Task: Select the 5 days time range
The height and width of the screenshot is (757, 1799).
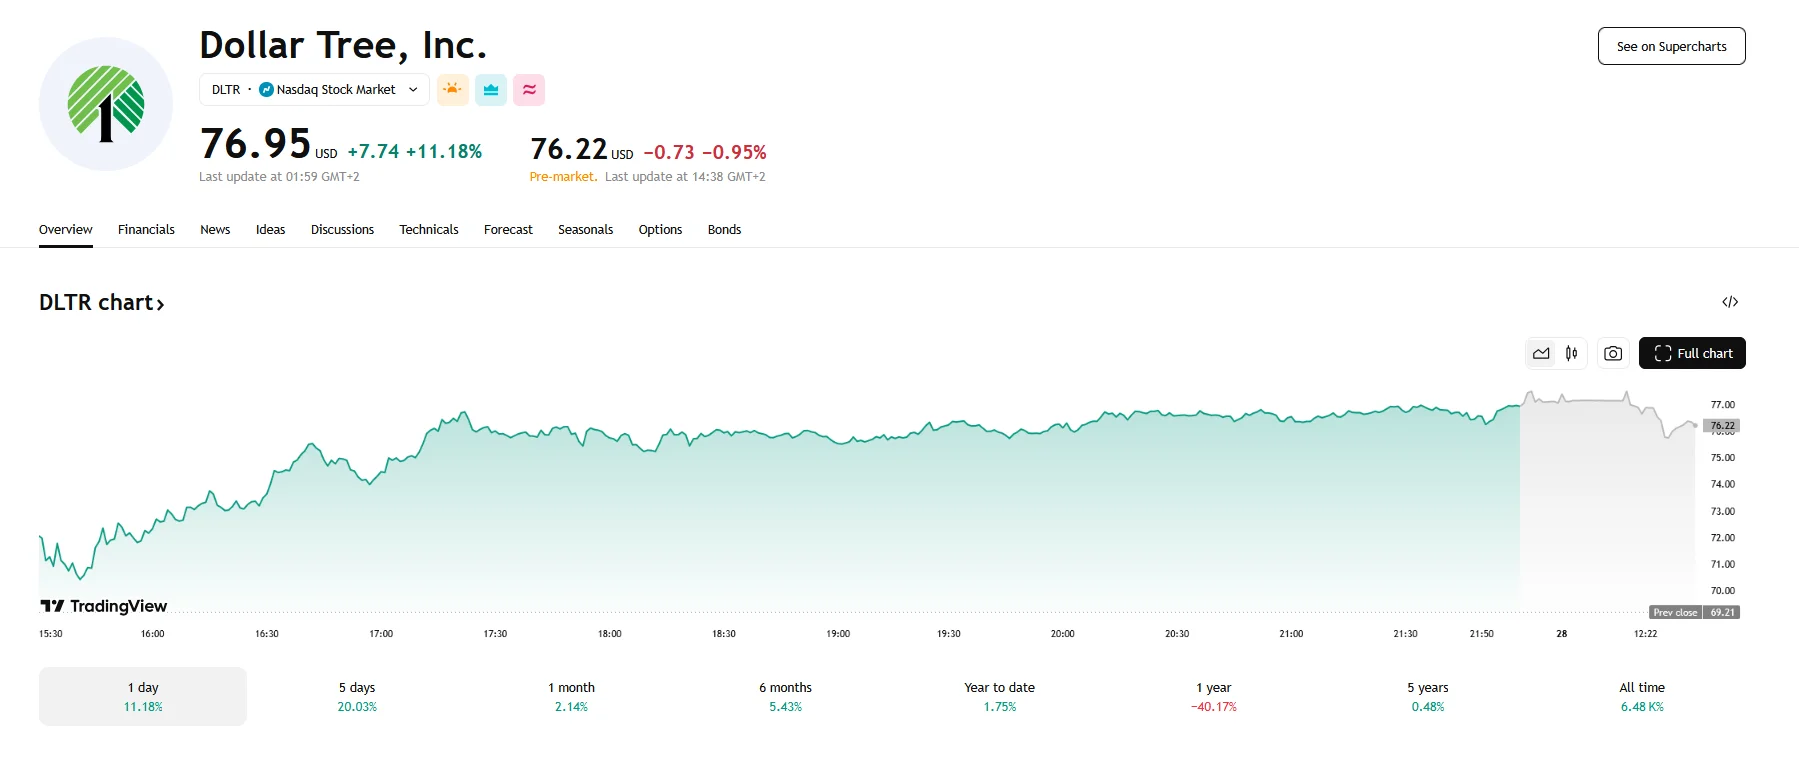Action: click(x=357, y=695)
